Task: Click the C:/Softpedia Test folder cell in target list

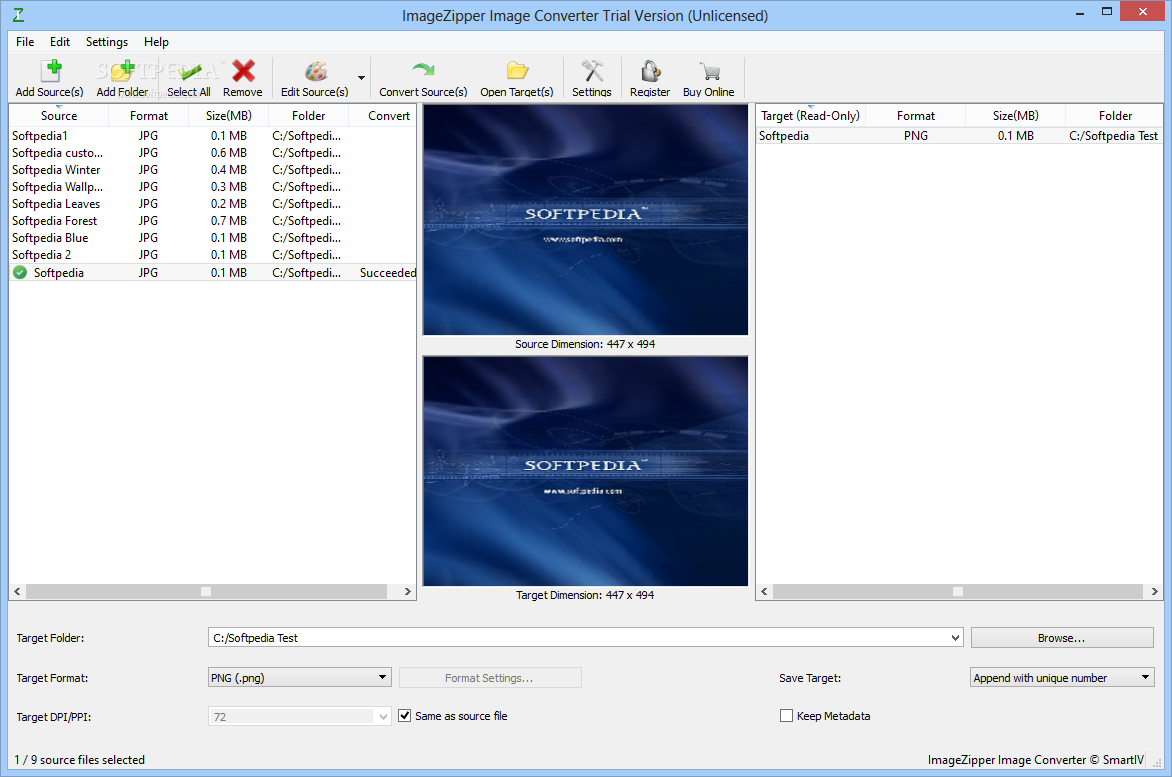Action: (1113, 136)
